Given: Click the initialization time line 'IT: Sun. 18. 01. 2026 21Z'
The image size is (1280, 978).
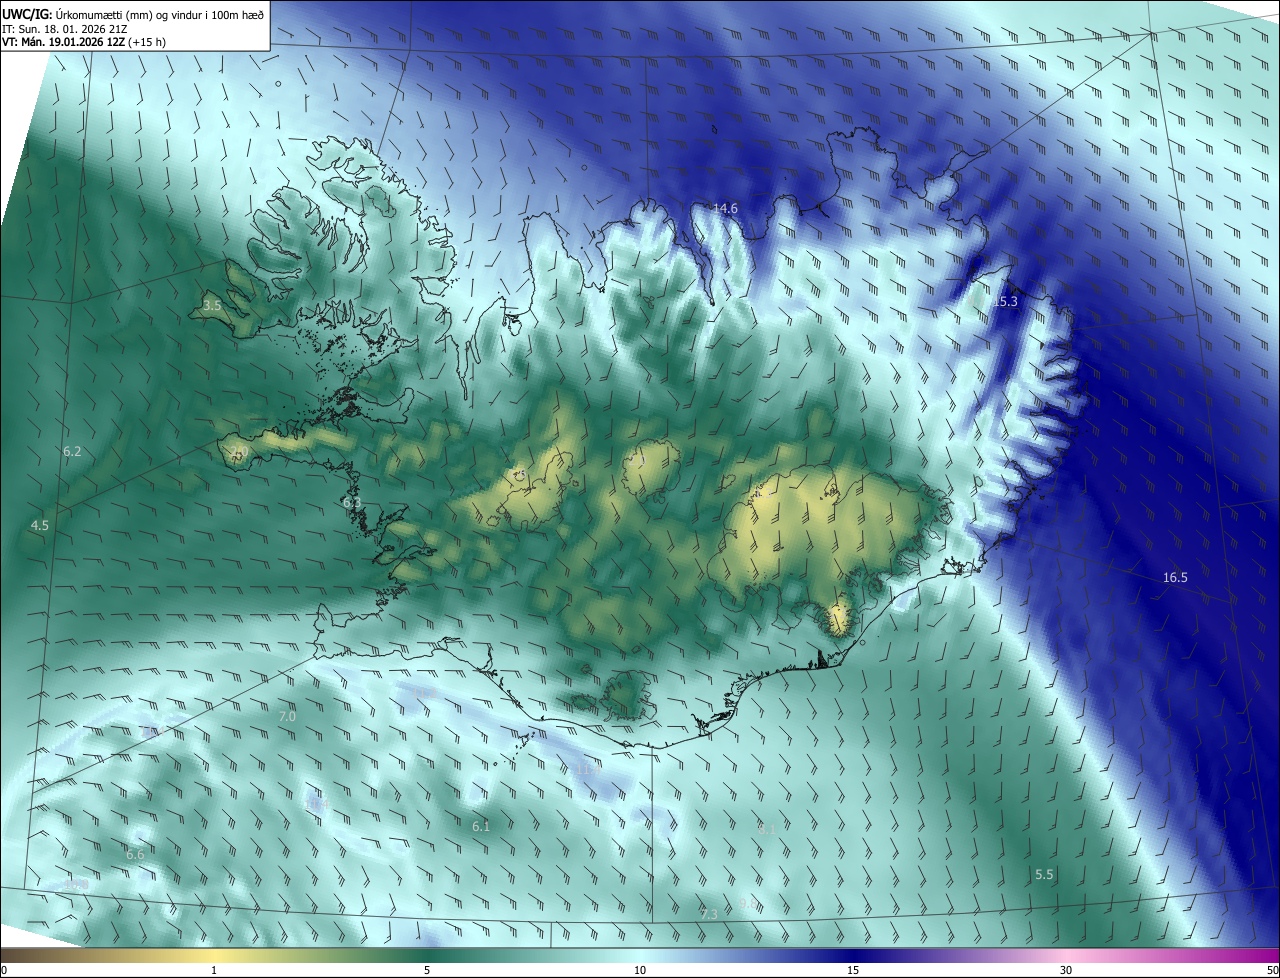Looking at the screenshot, I should coord(66,29).
